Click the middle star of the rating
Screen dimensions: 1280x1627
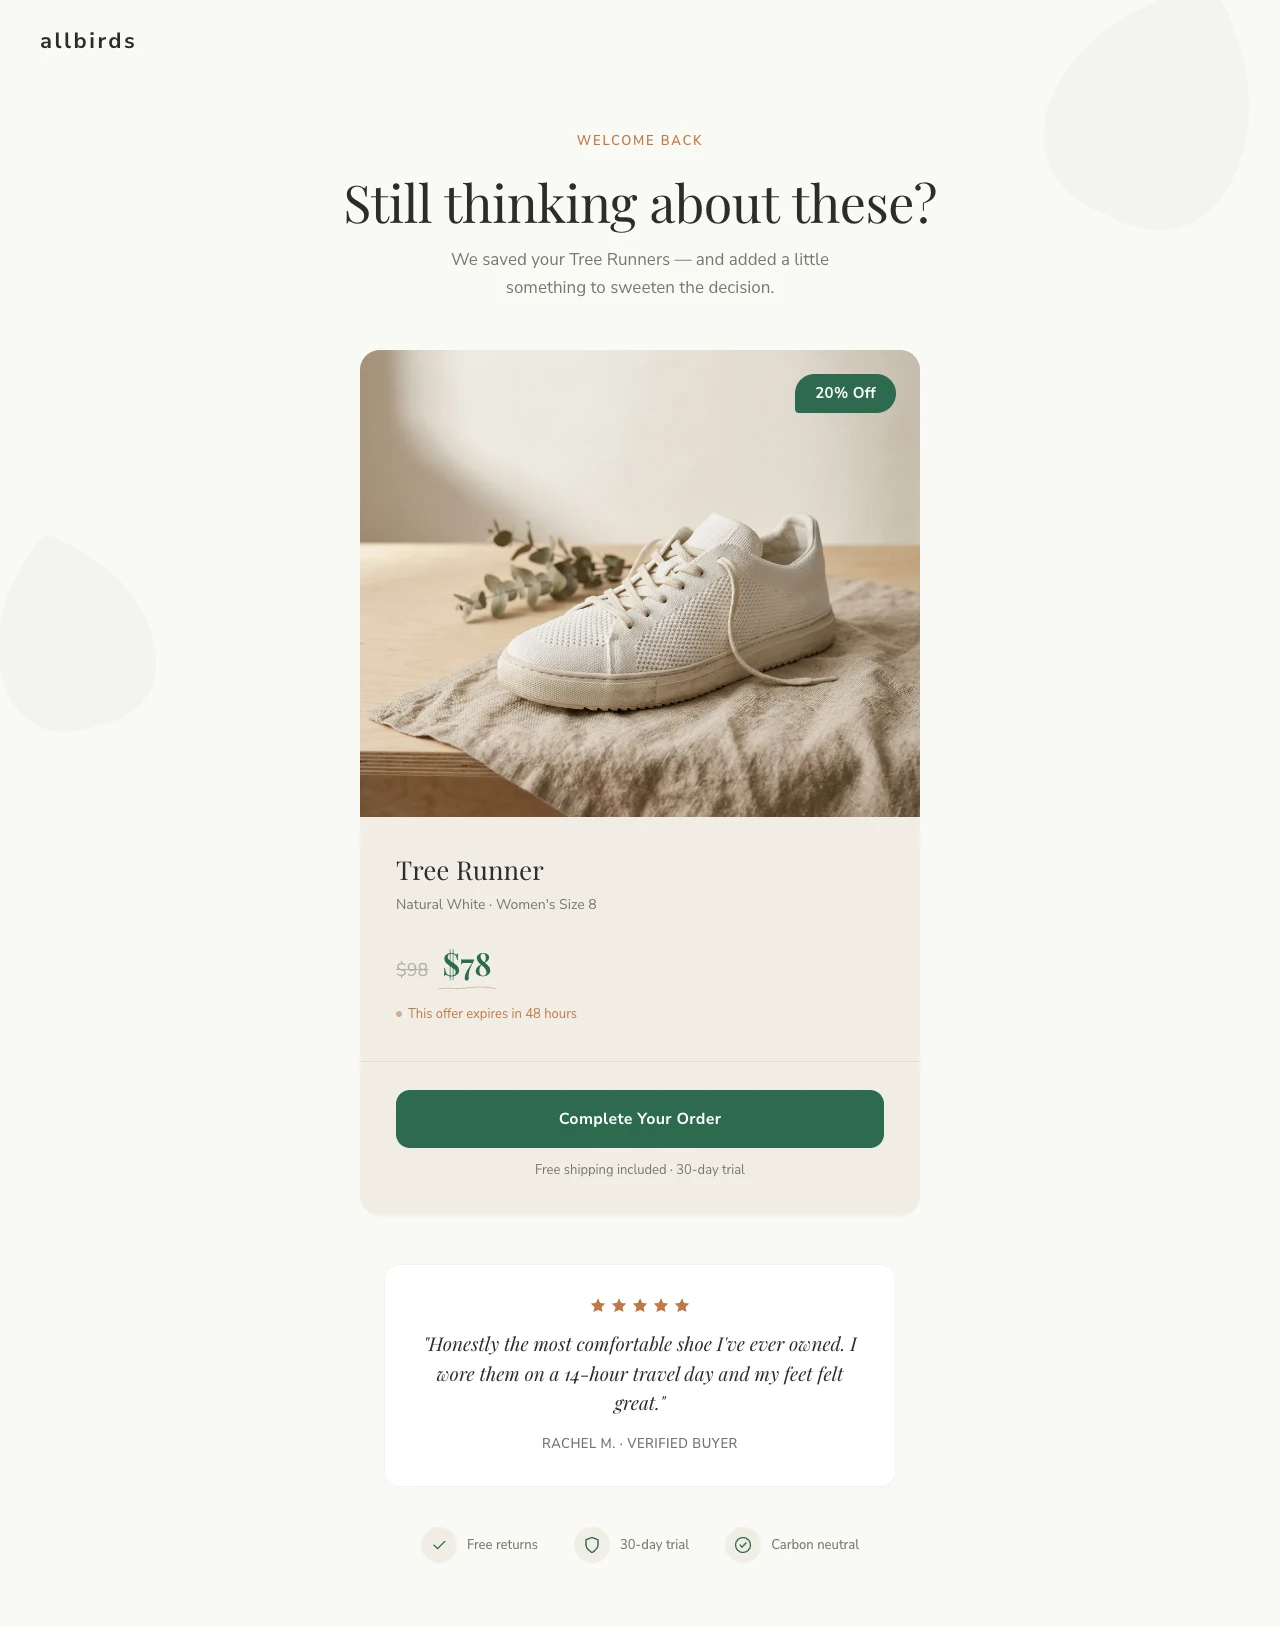click(640, 1305)
